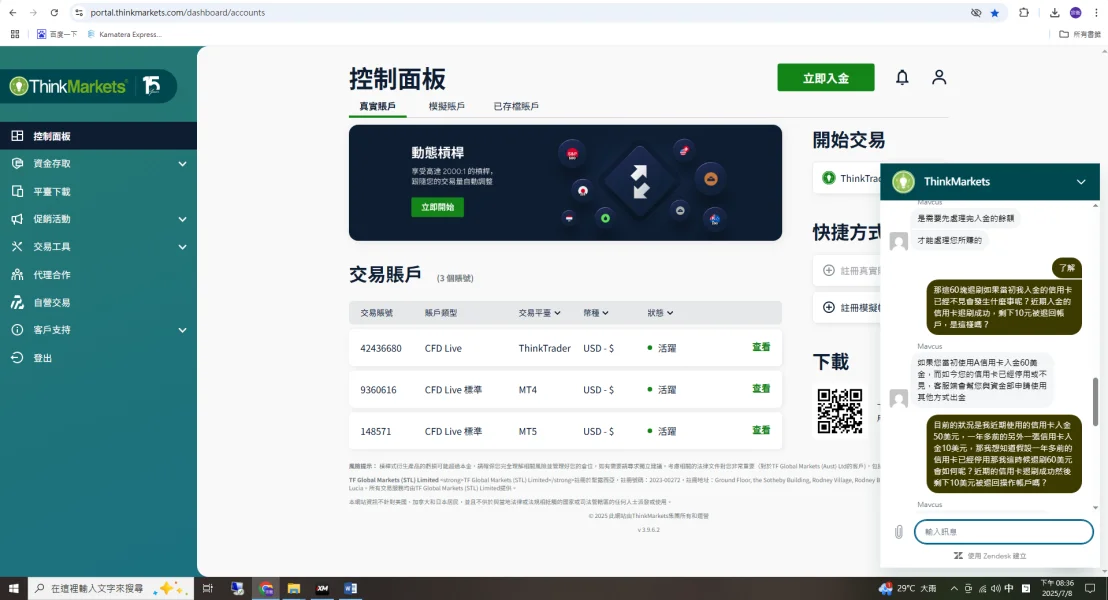Click the 代理合作 people icon
Image resolution: width=1108 pixels, height=600 pixels.
[x=17, y=274]
